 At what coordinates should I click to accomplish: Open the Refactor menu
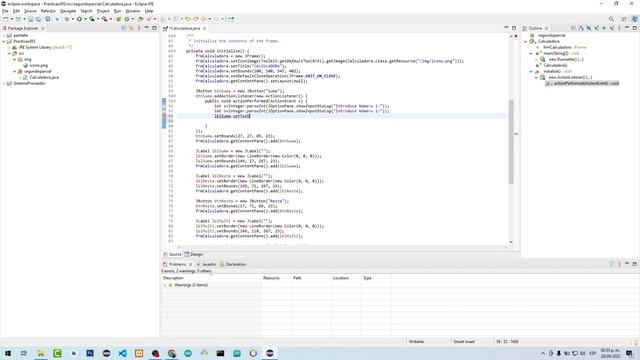click(x=48, y=11)
